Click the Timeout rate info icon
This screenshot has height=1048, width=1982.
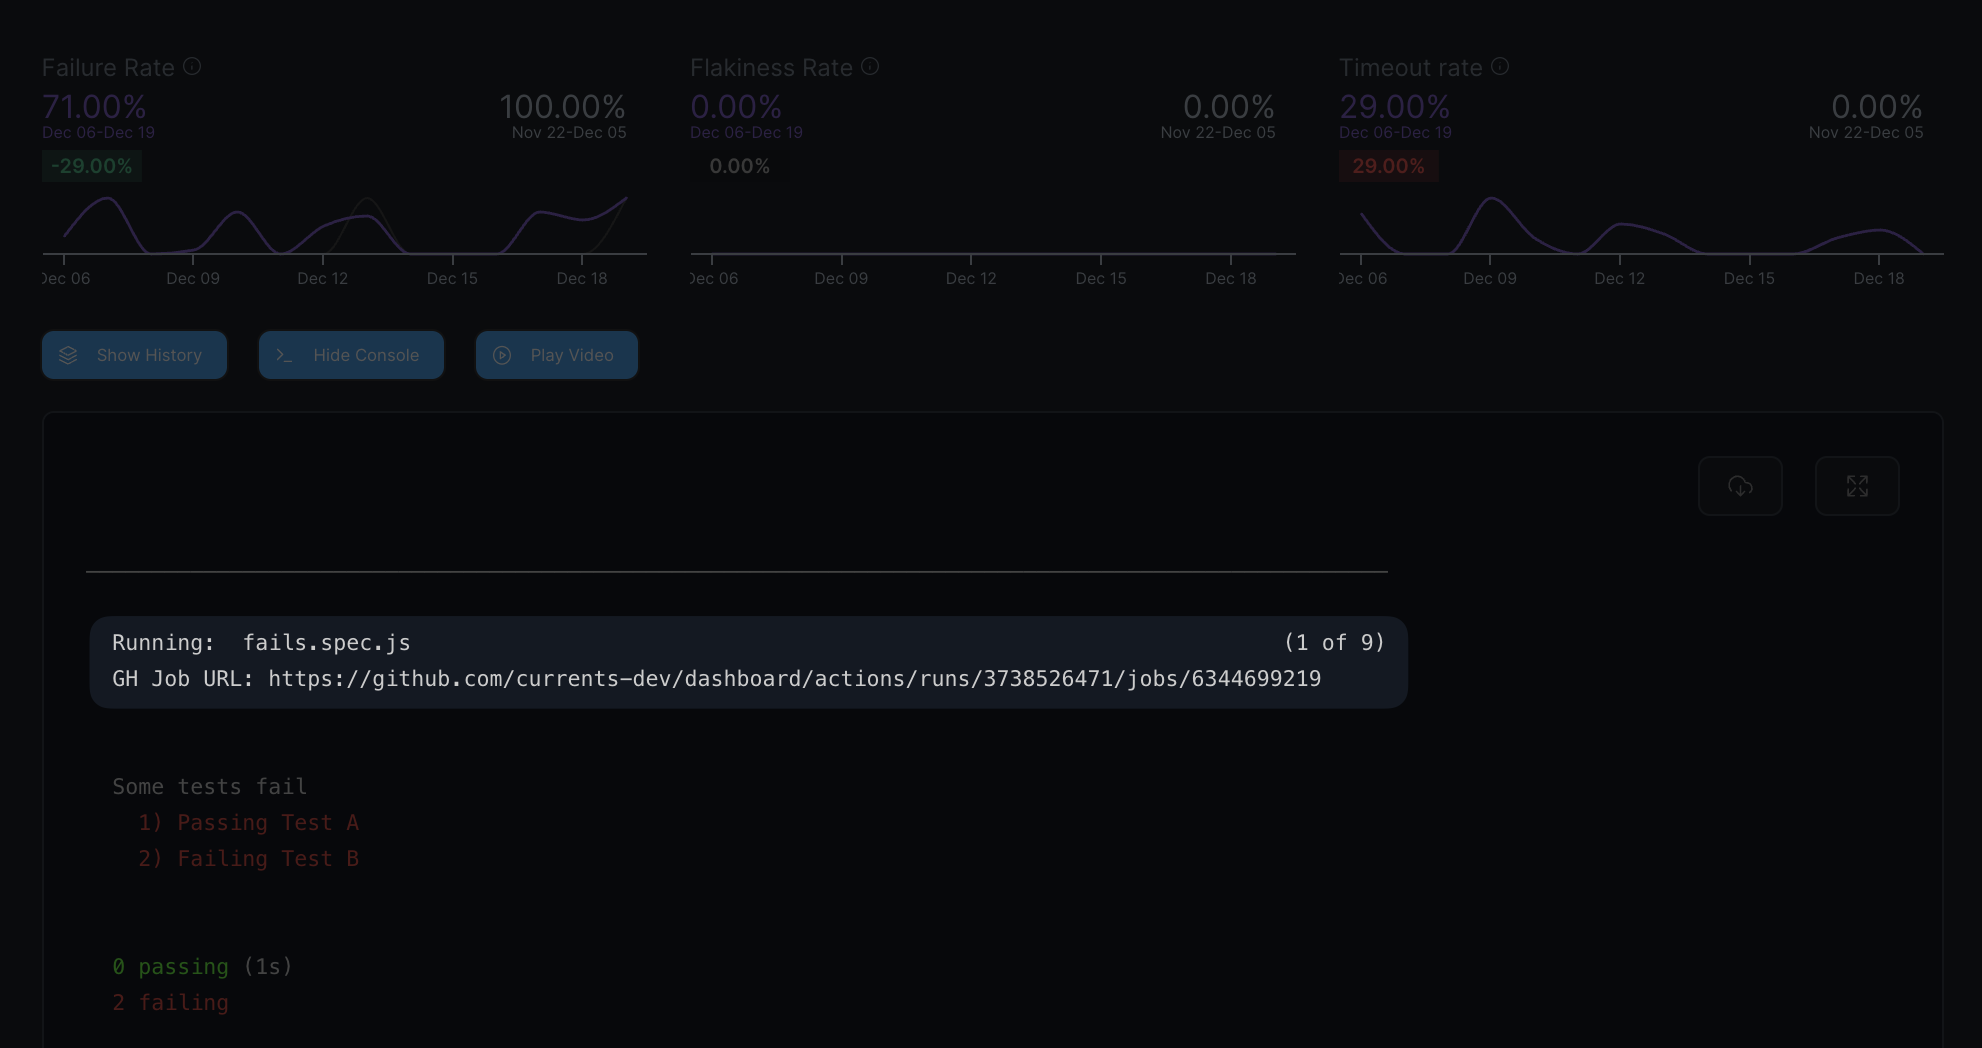1499,67
